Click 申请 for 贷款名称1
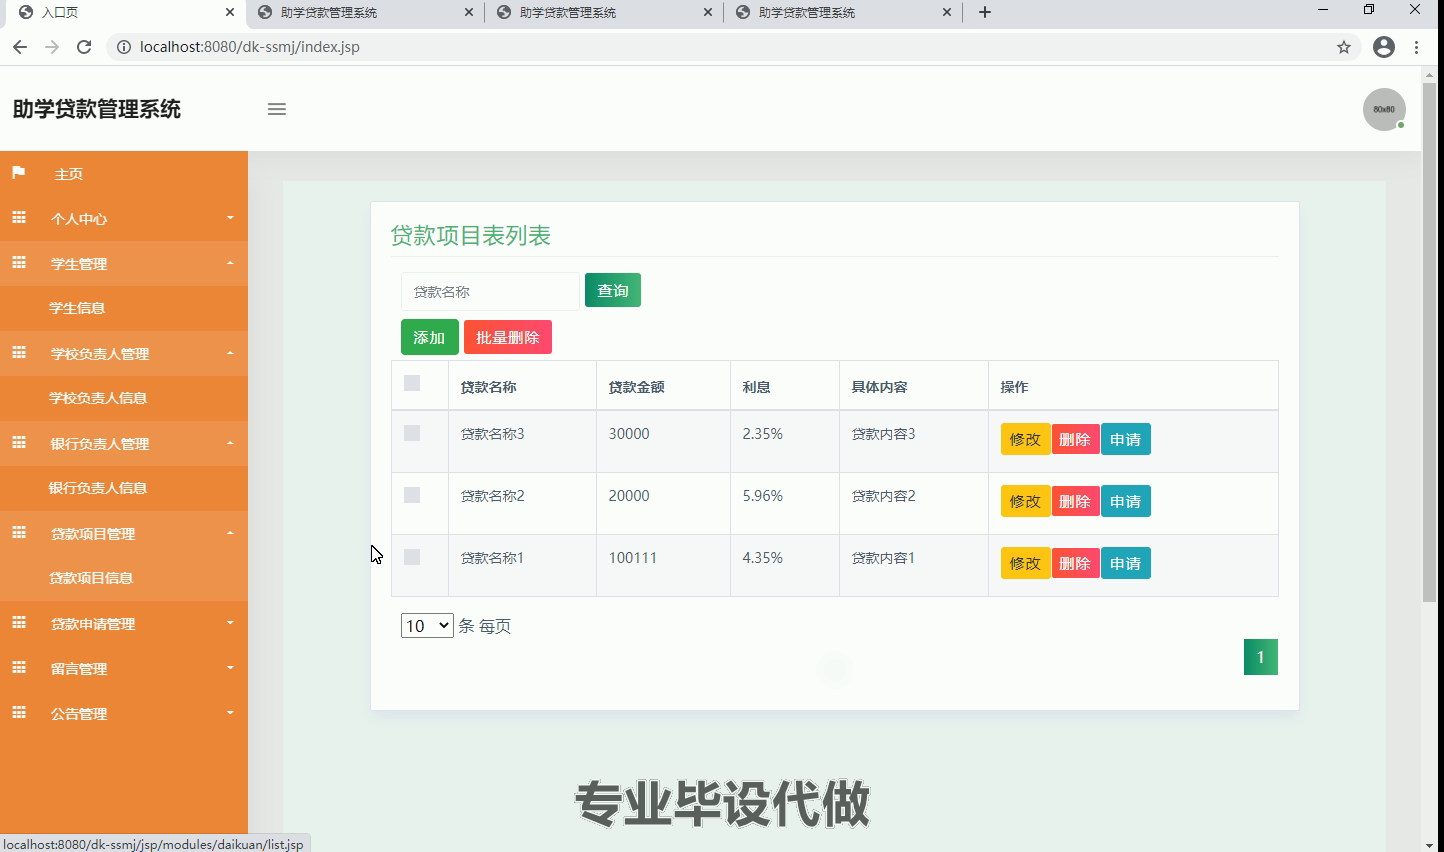The height and width of the screenshot is (852, 1444). (1125, 563)
